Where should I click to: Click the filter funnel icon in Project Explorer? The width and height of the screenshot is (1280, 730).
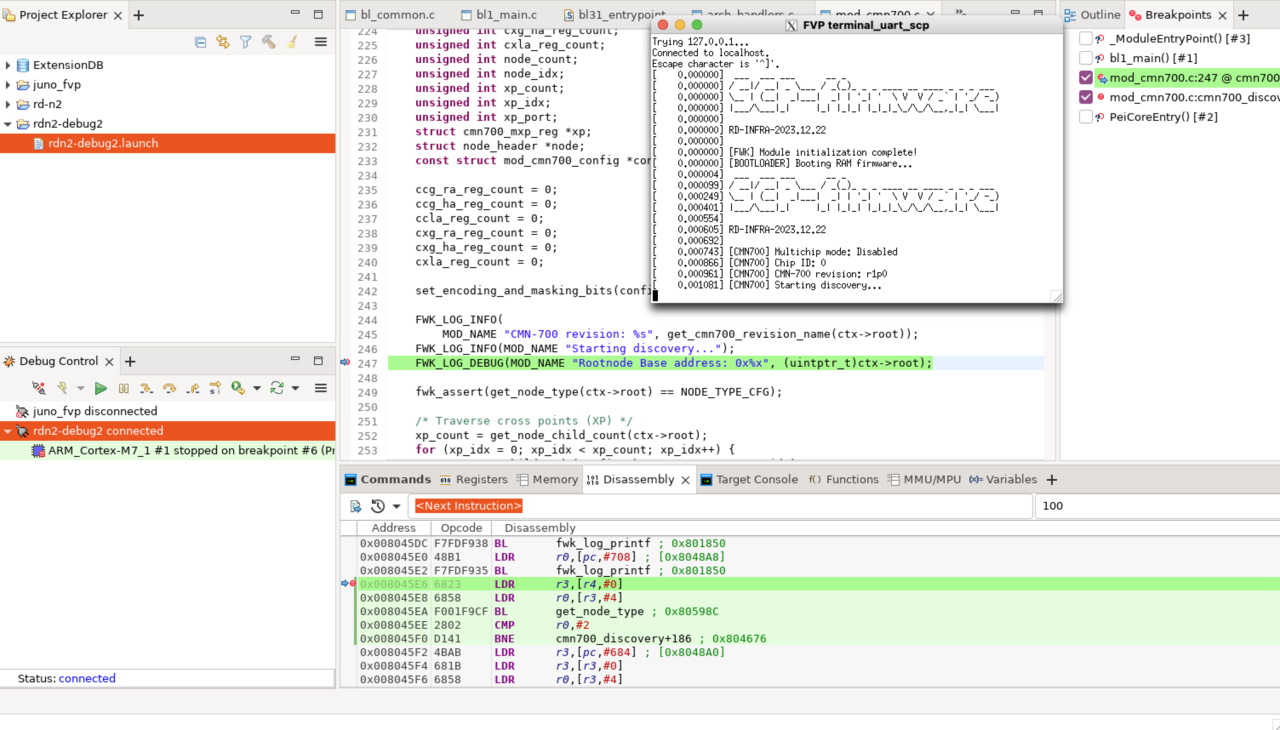coord(245,42)
